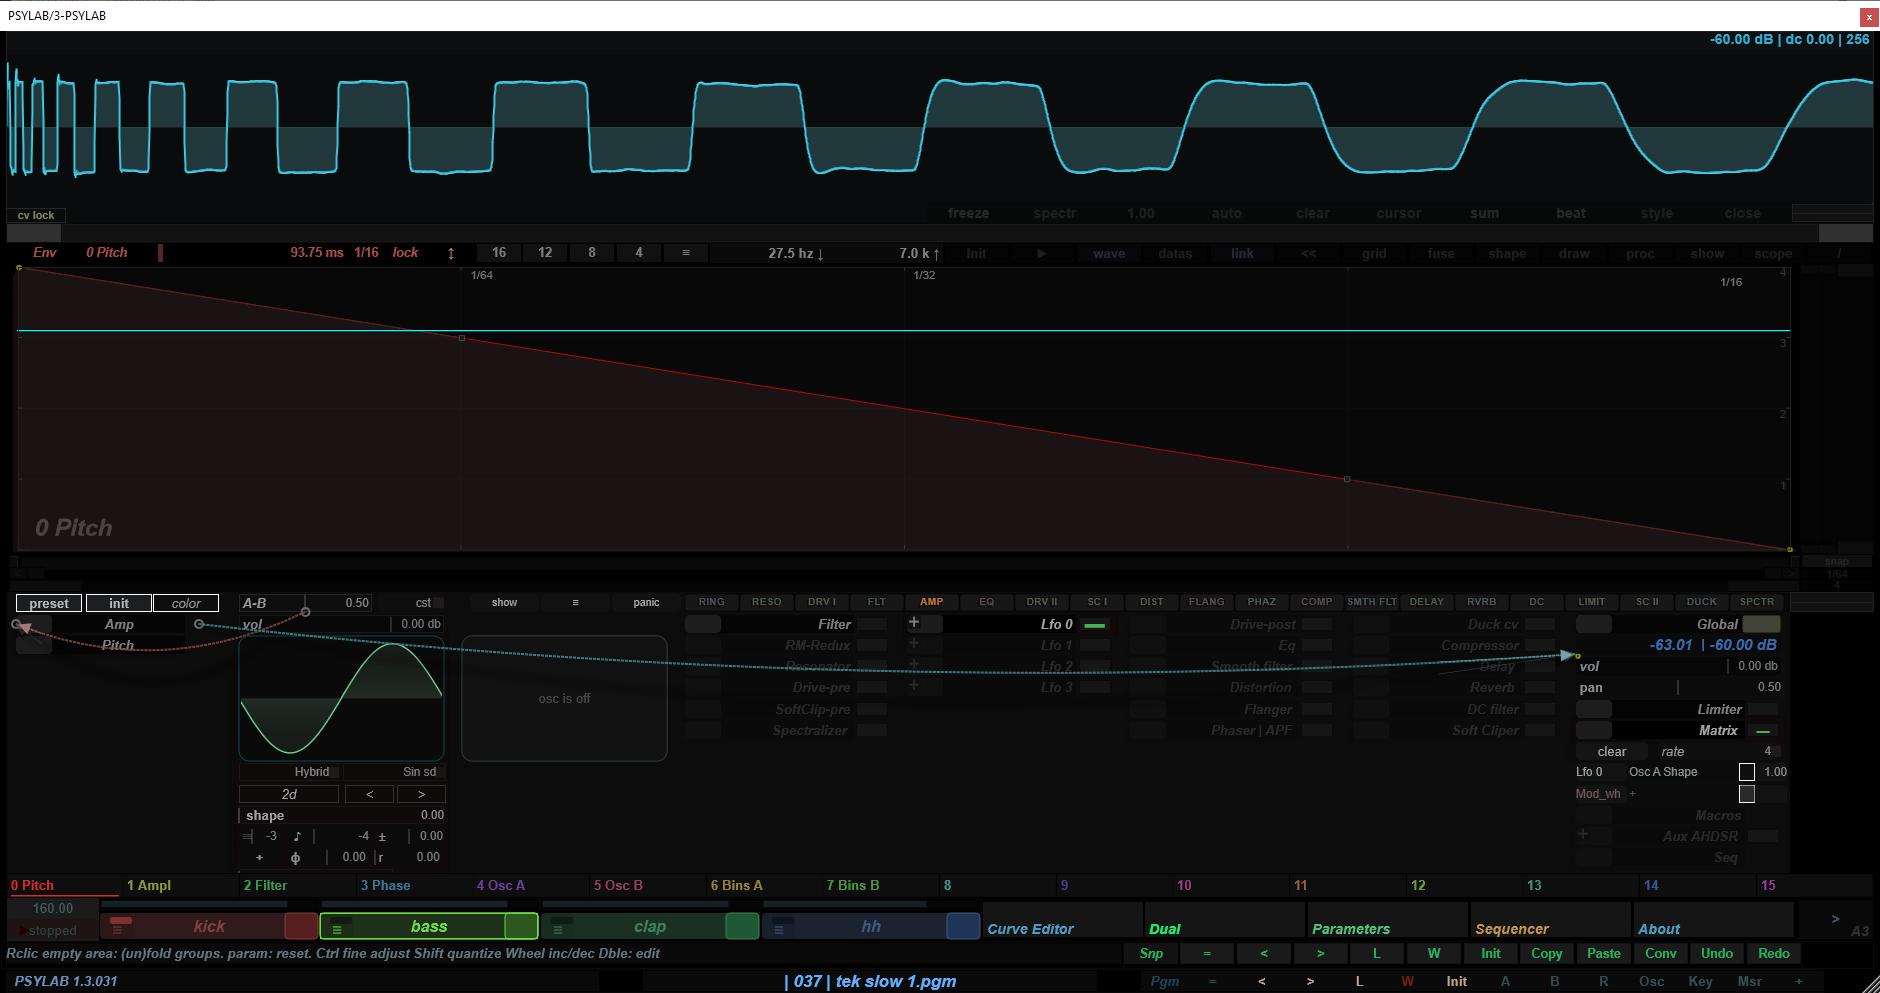Switch to the 2 Filter envelope tab
Viewport: 1880px width, 993px height.
tap(265, 886)
